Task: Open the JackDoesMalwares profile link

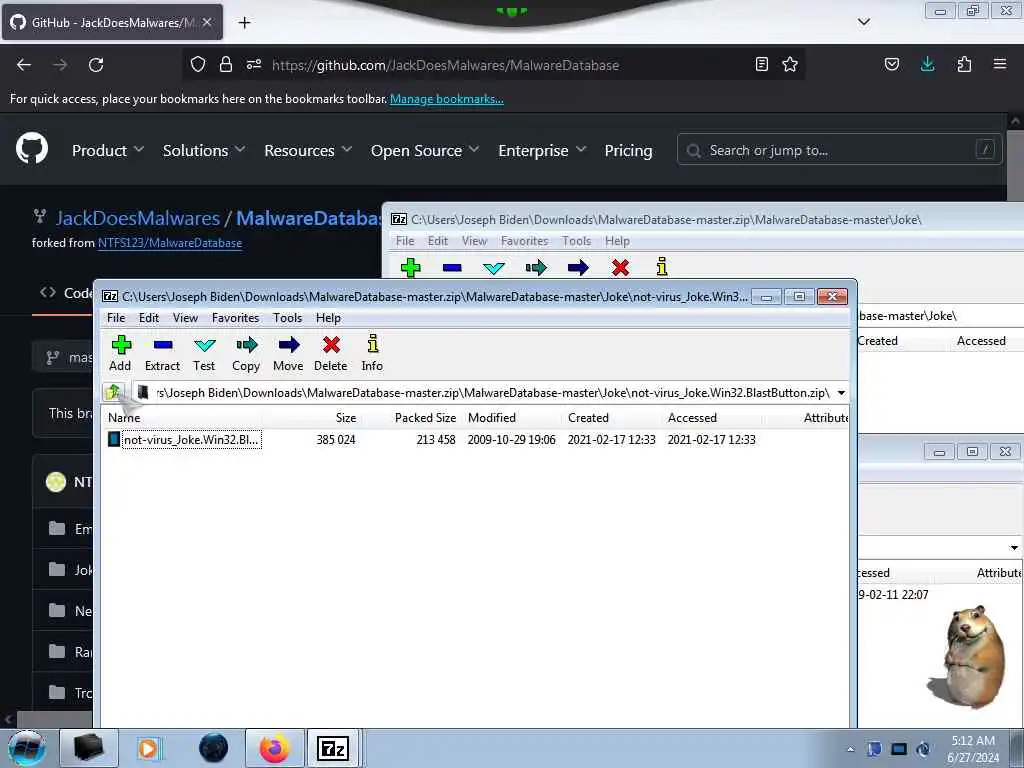Action: pyautogui.click(x=138, y=218)
